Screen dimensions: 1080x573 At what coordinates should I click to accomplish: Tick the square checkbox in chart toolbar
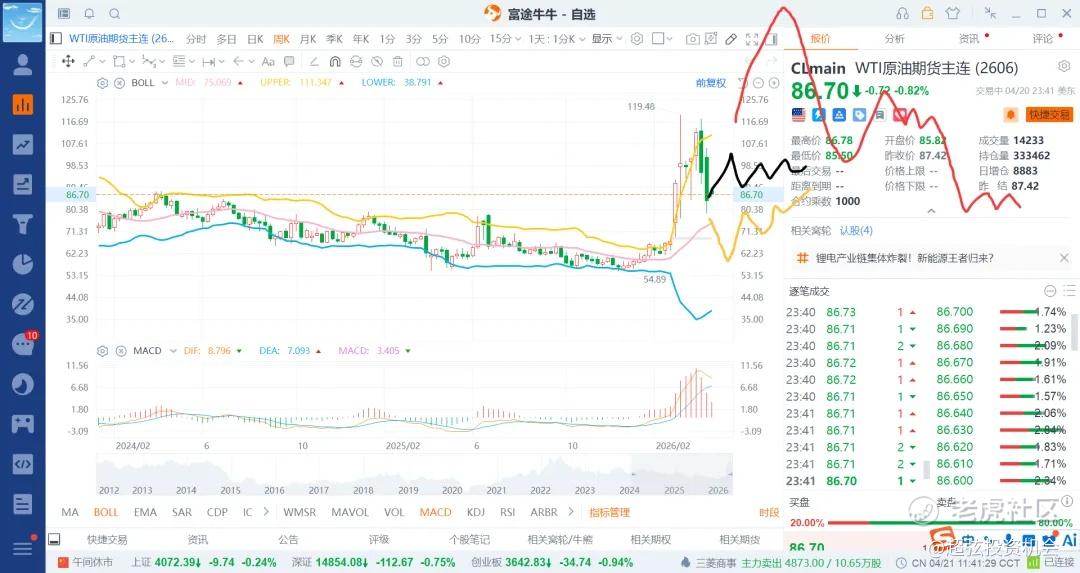click(658, 39)
